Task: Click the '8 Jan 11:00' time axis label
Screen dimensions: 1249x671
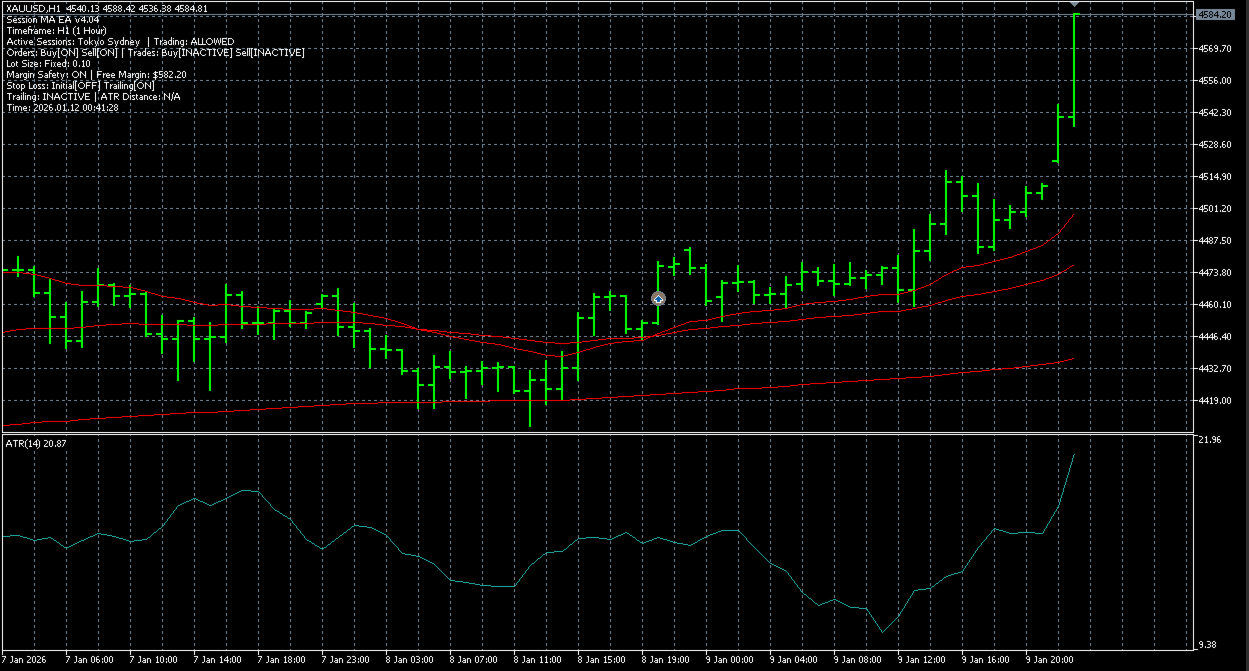Action: 538,660
